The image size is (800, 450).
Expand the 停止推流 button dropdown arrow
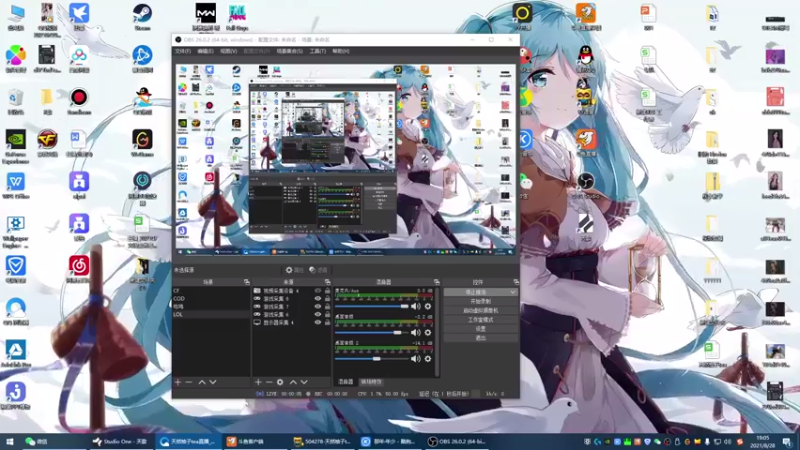pos(513,292)
